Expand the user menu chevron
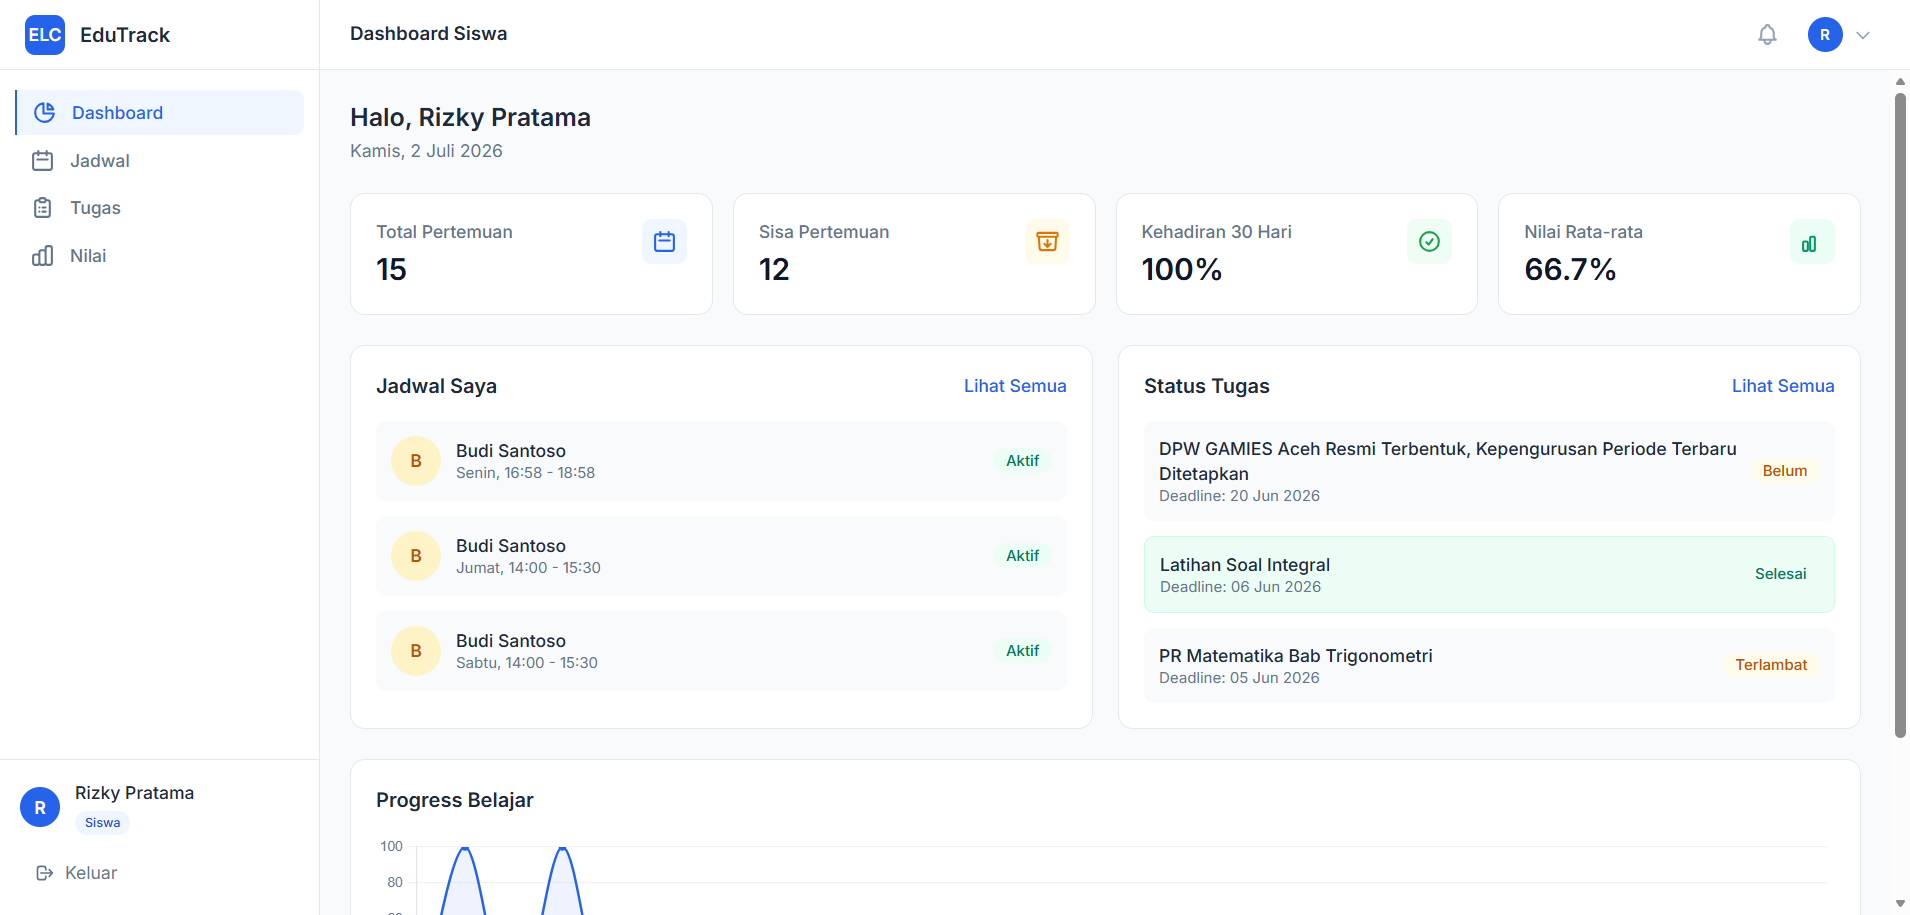 (1863, 35)
